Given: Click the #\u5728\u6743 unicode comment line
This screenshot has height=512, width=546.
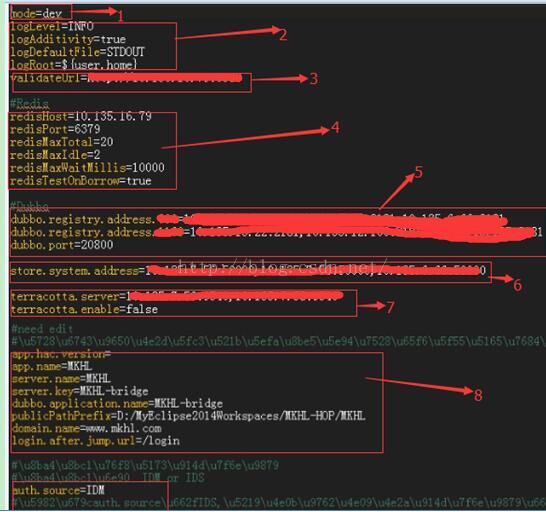Looking at the screenshot, I should 278,341.
